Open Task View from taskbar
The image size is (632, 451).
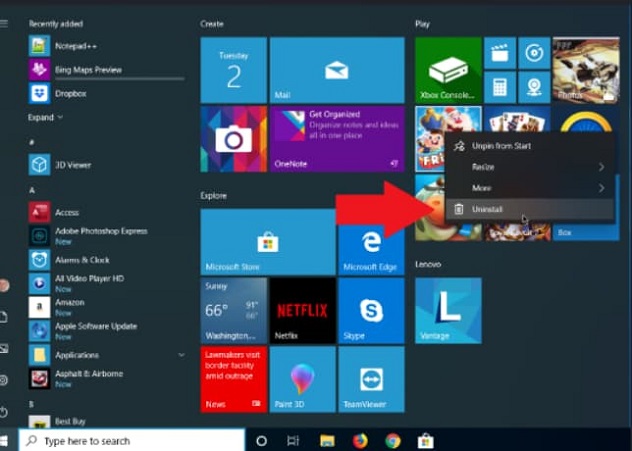click(x=293, y=441)
